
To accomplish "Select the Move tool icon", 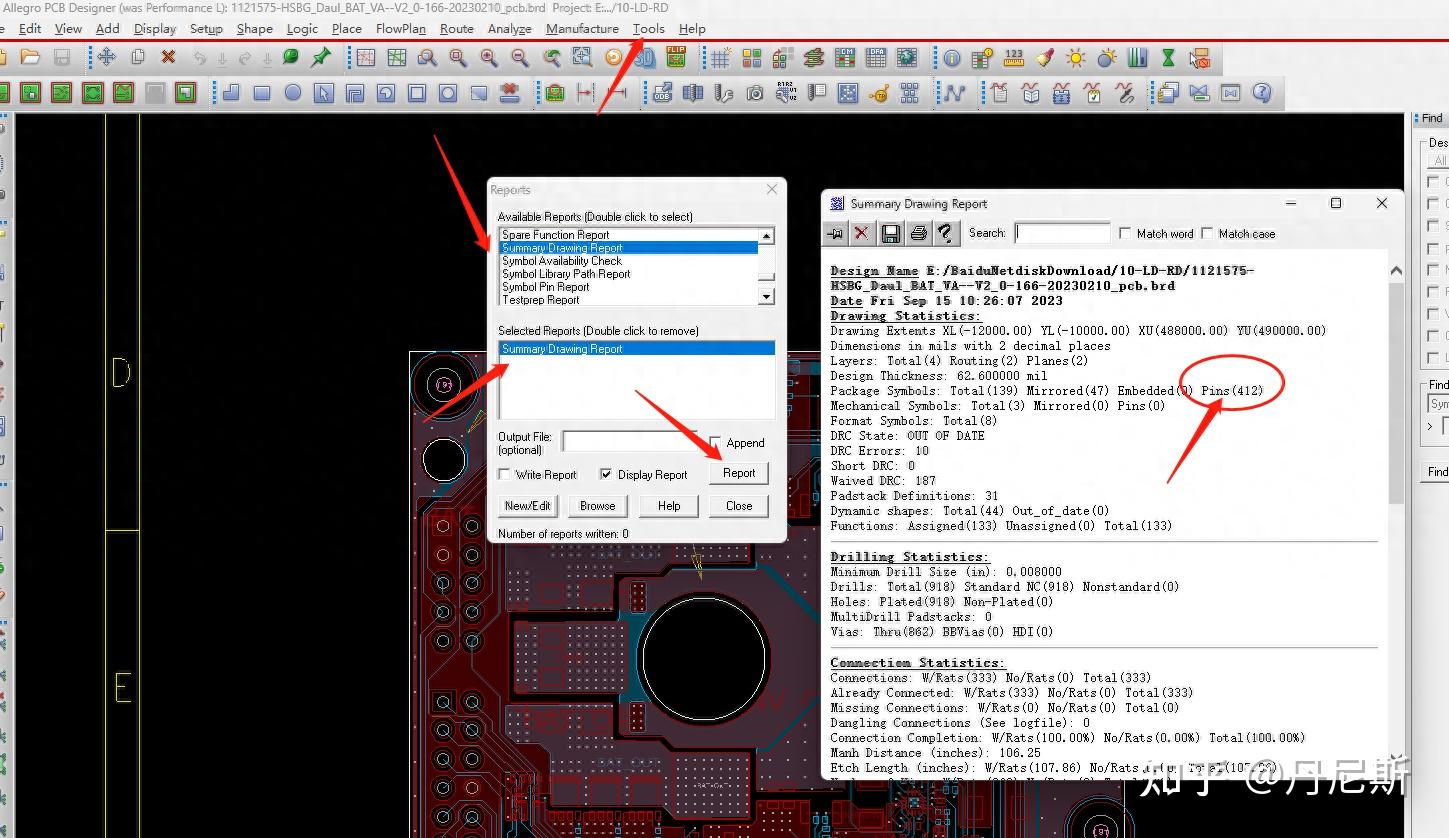I will click(106, 57).
